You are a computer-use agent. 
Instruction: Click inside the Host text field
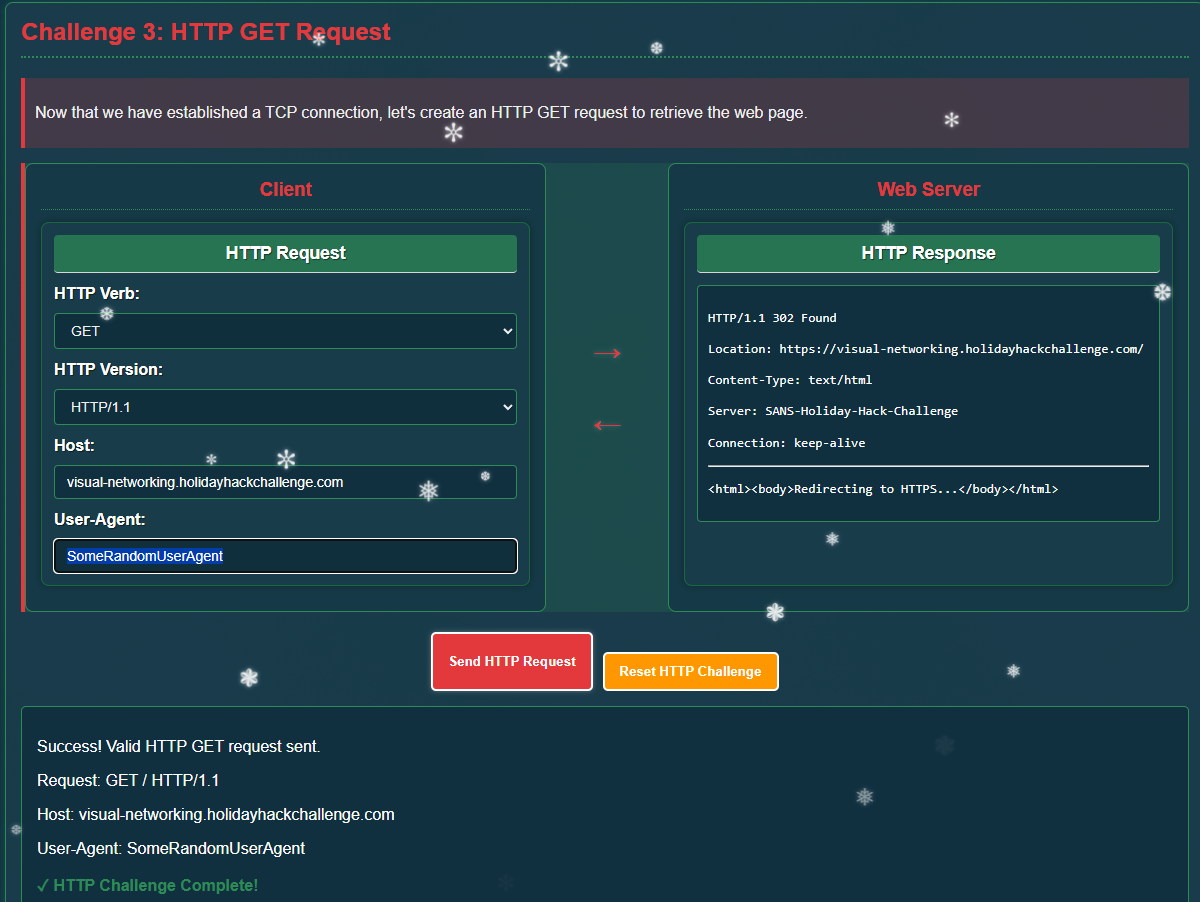[285, 481]
